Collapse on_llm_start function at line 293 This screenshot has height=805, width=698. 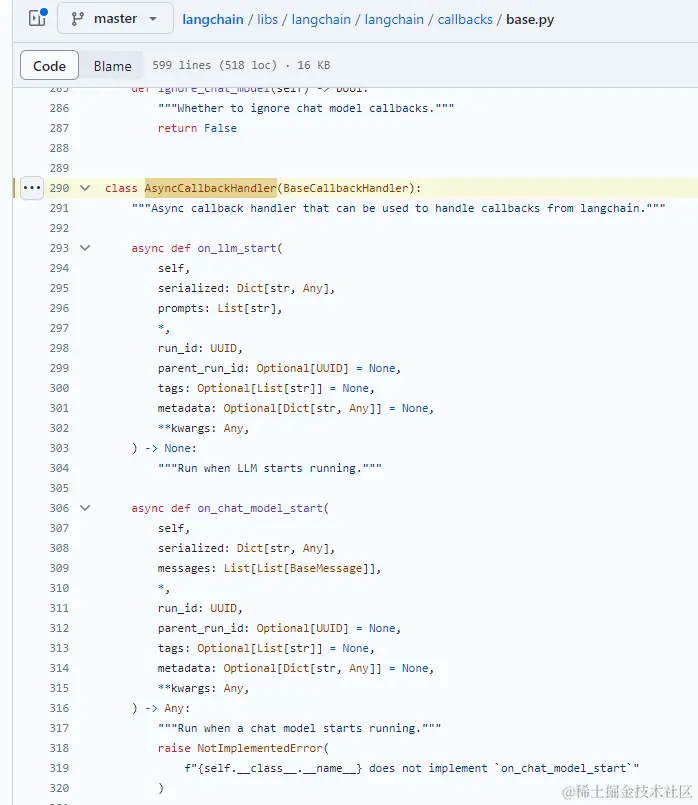coord(85,248)
